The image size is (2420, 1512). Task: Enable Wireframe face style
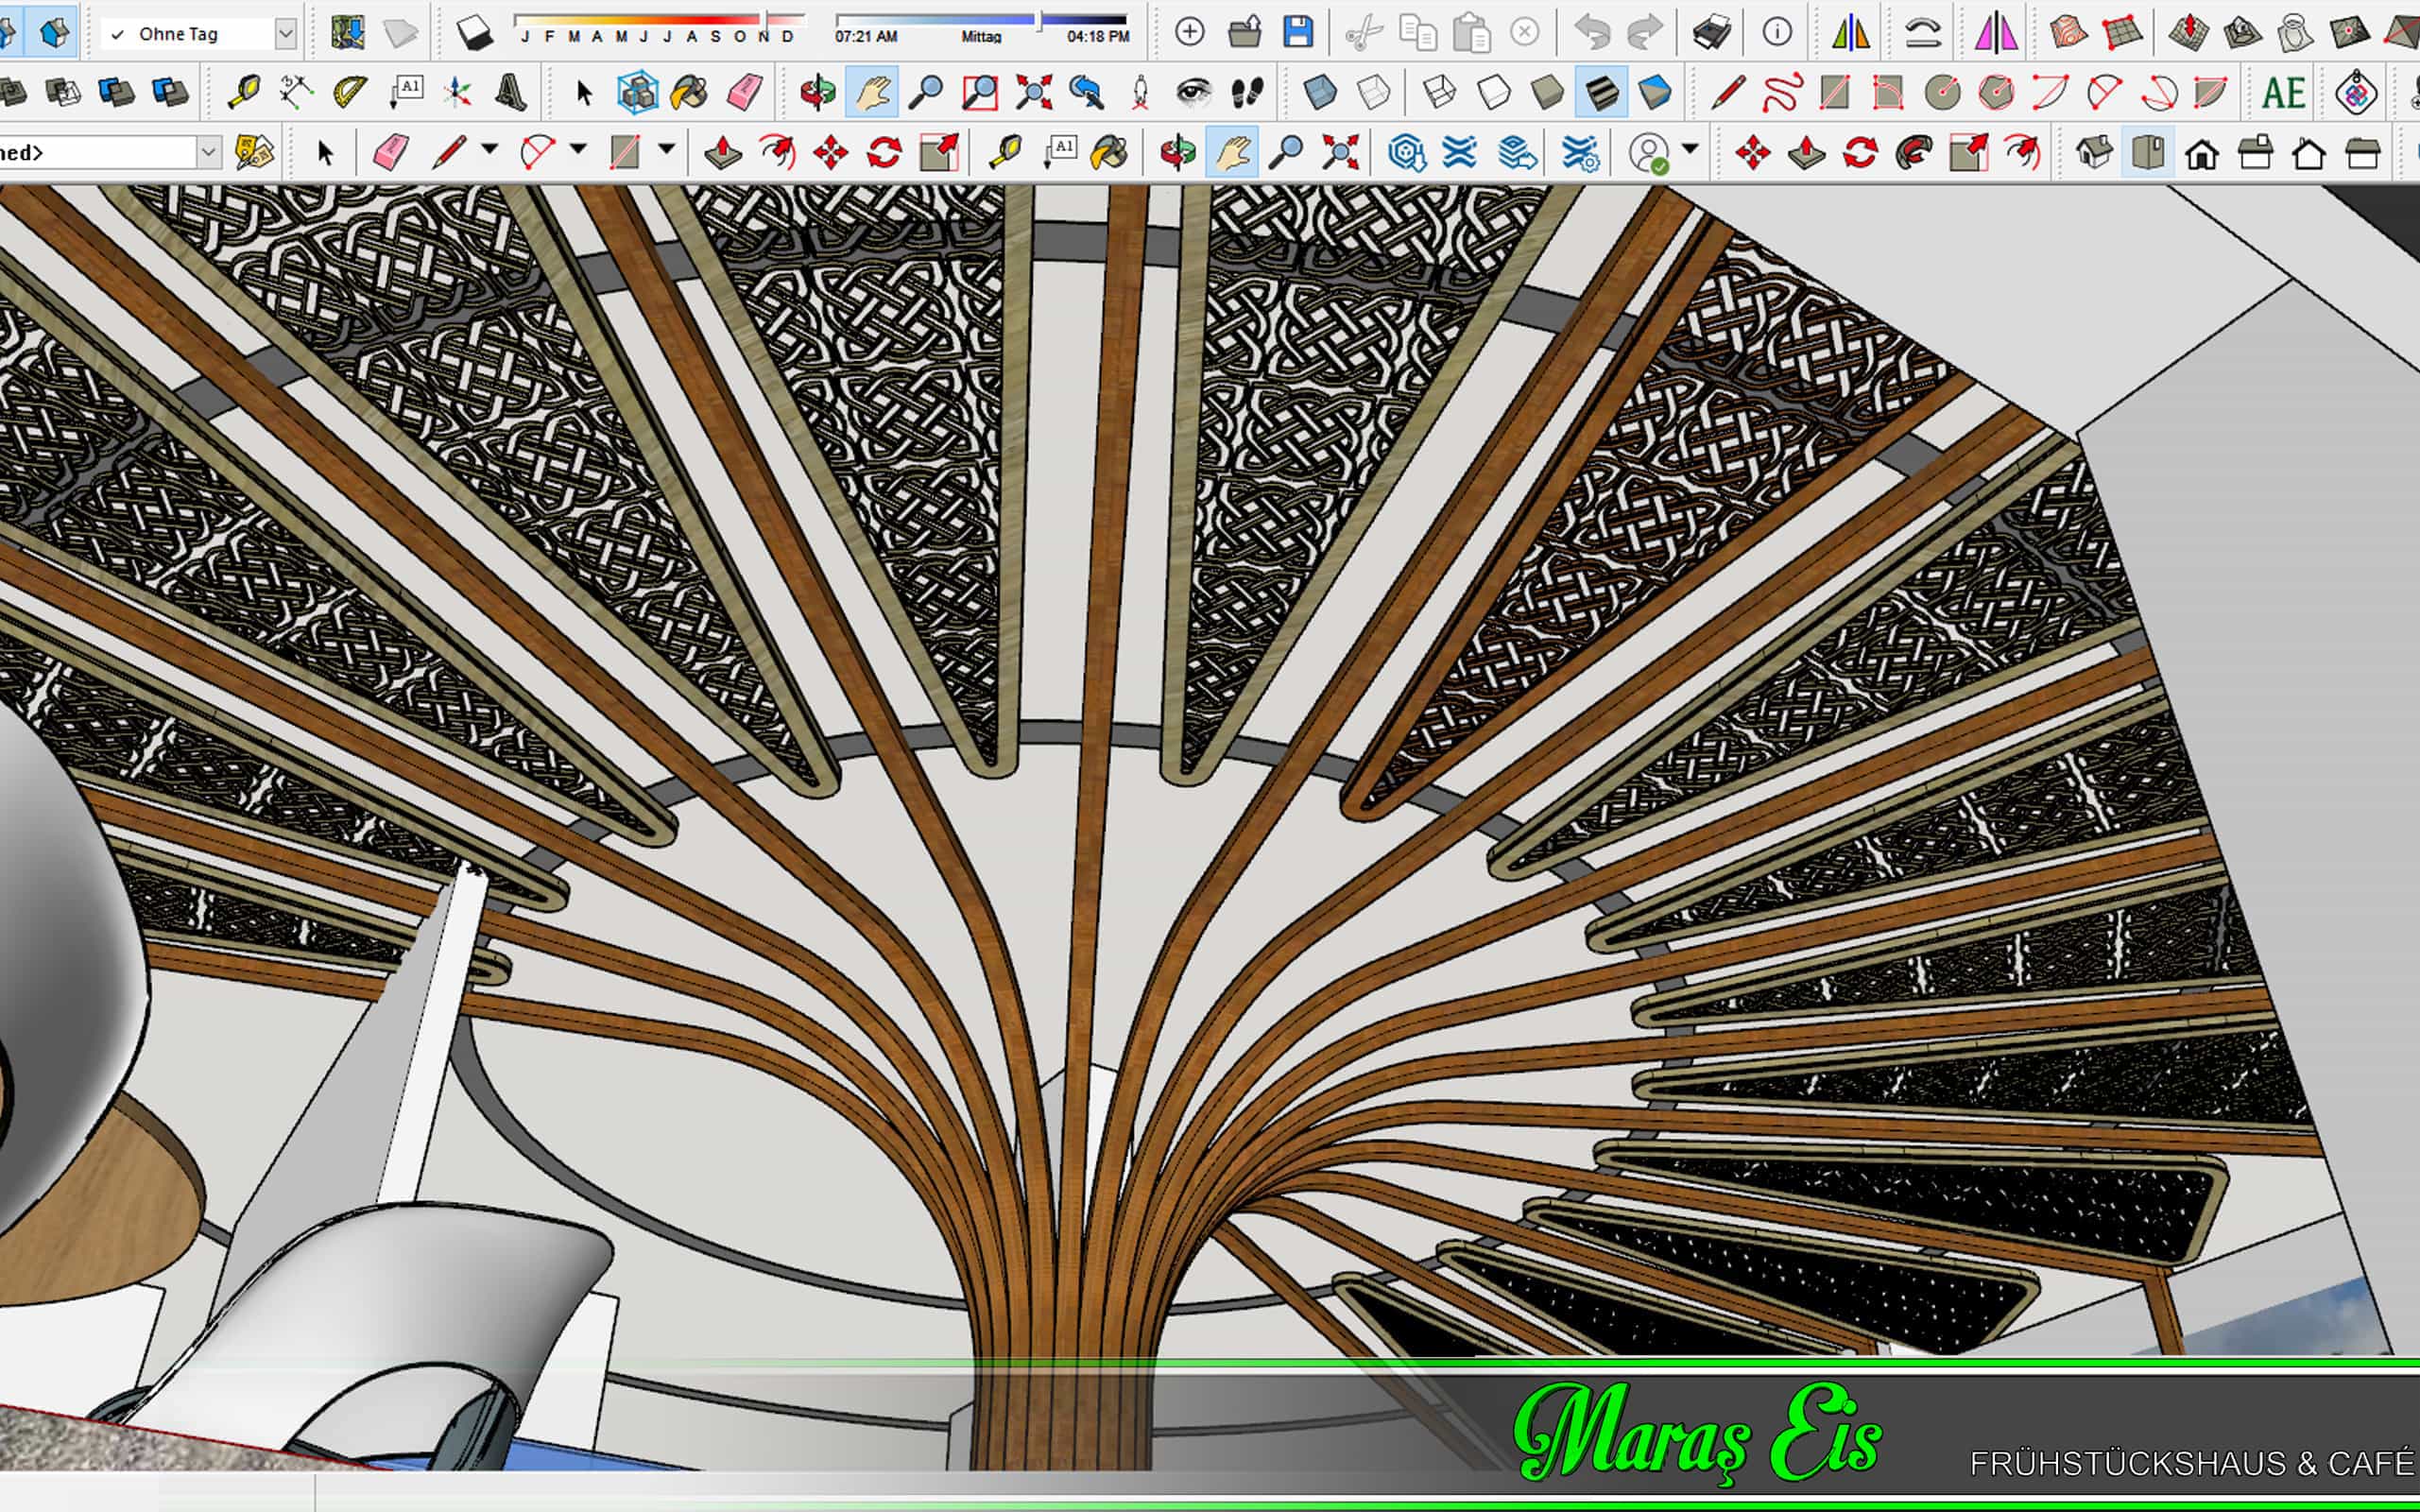[1439, 93]
